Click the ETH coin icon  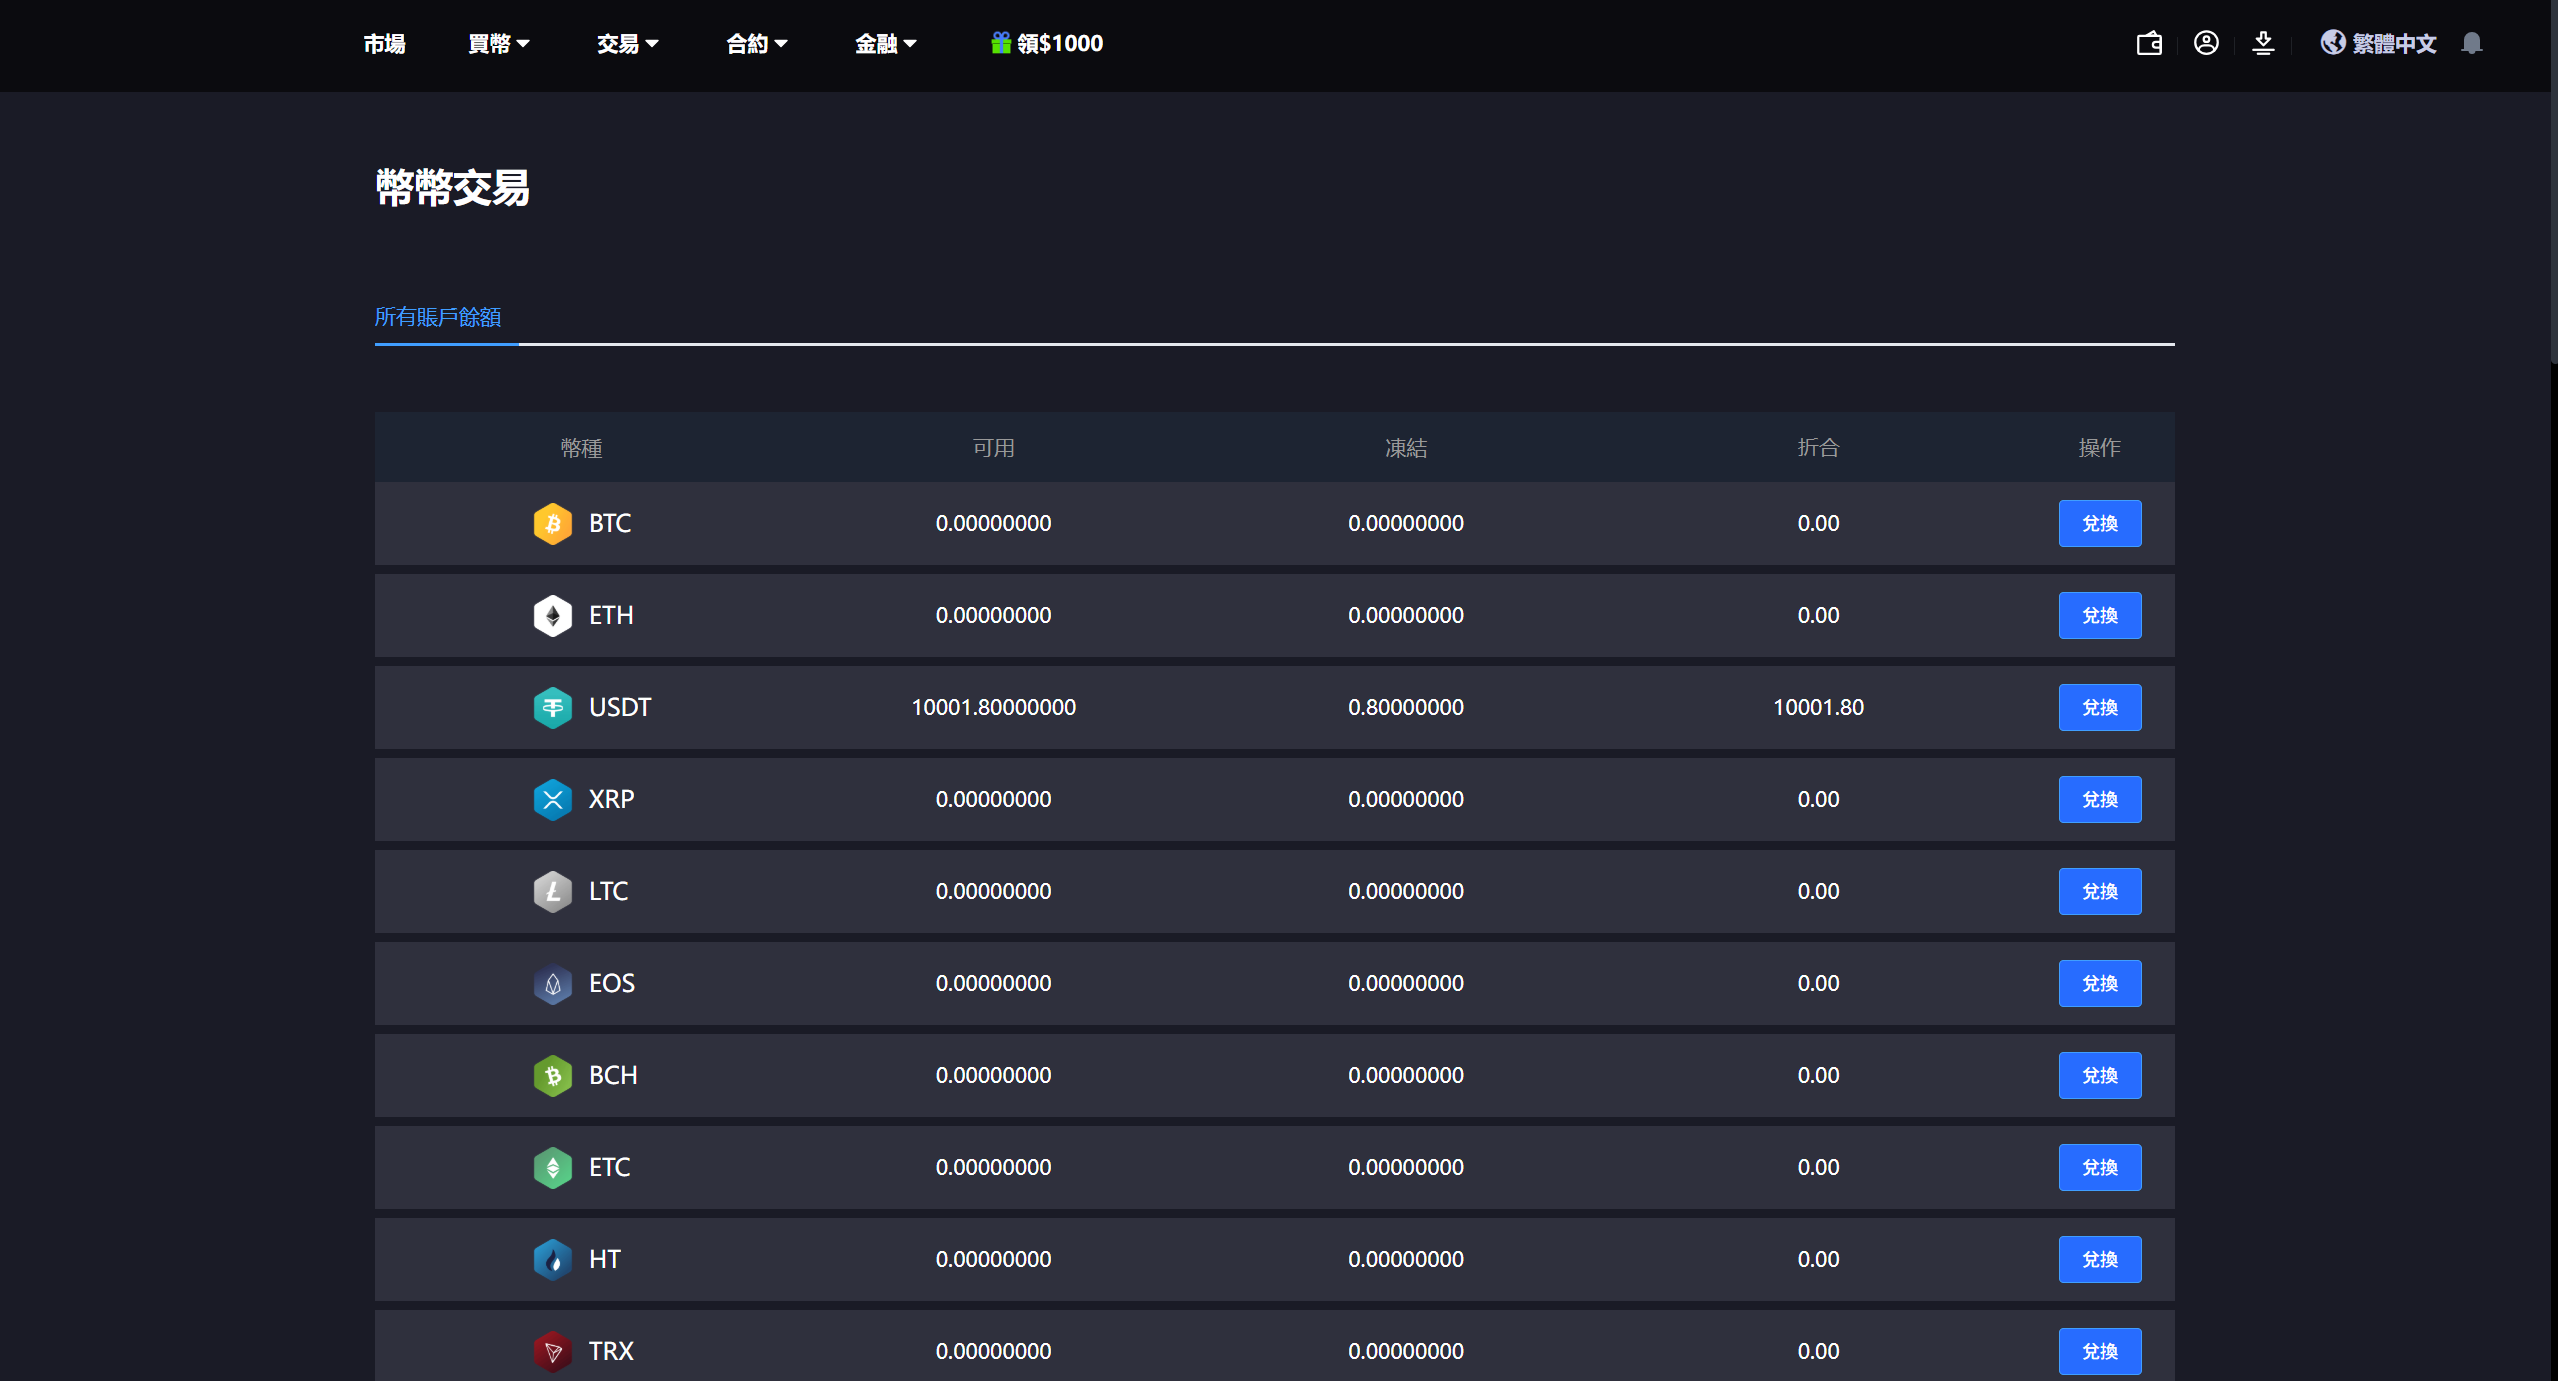(x=553, y=616)
